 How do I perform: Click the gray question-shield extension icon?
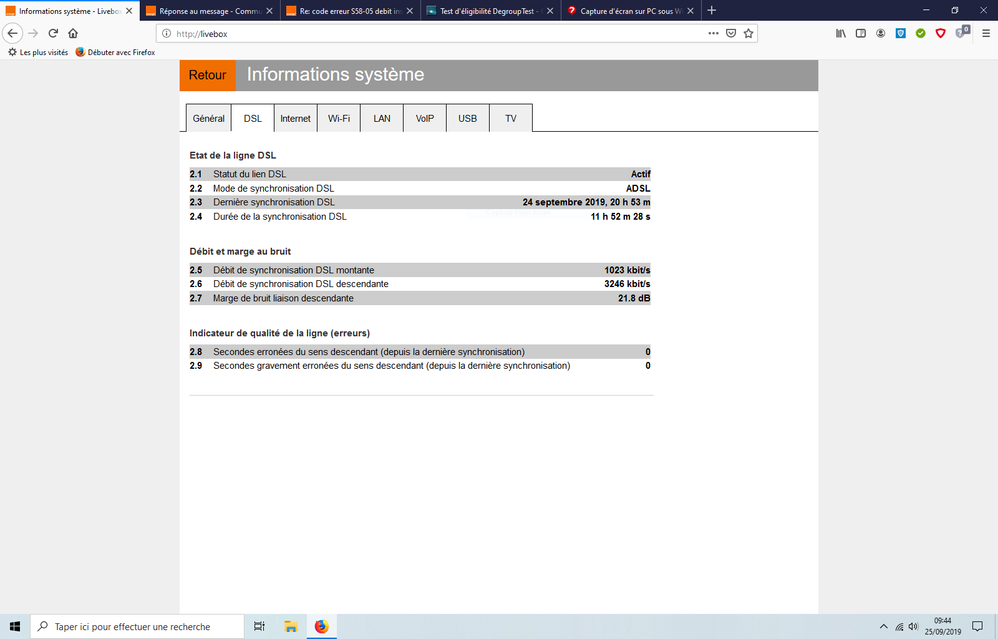[x=962, y=32]
